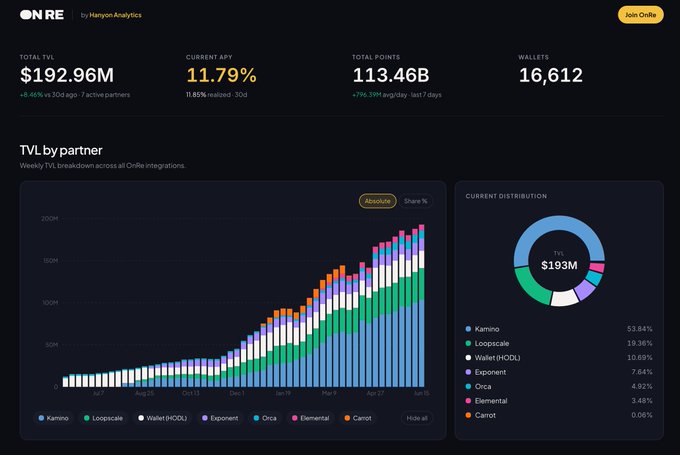Select Orca row in distribution list
Screen dimensions: 680x455
tap(559, 386)
